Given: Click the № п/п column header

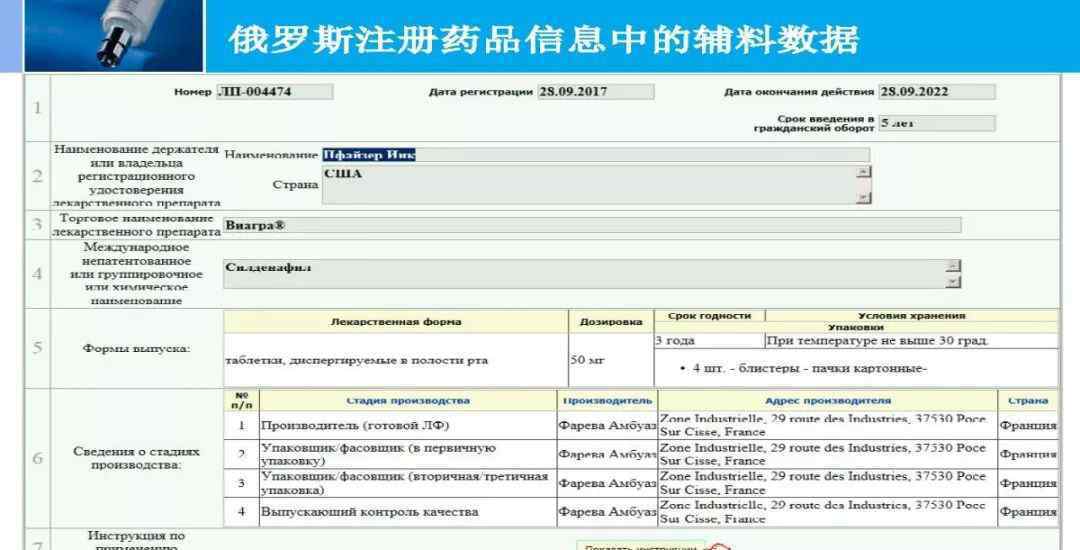Looking at the screenshot, I should 242,401.
